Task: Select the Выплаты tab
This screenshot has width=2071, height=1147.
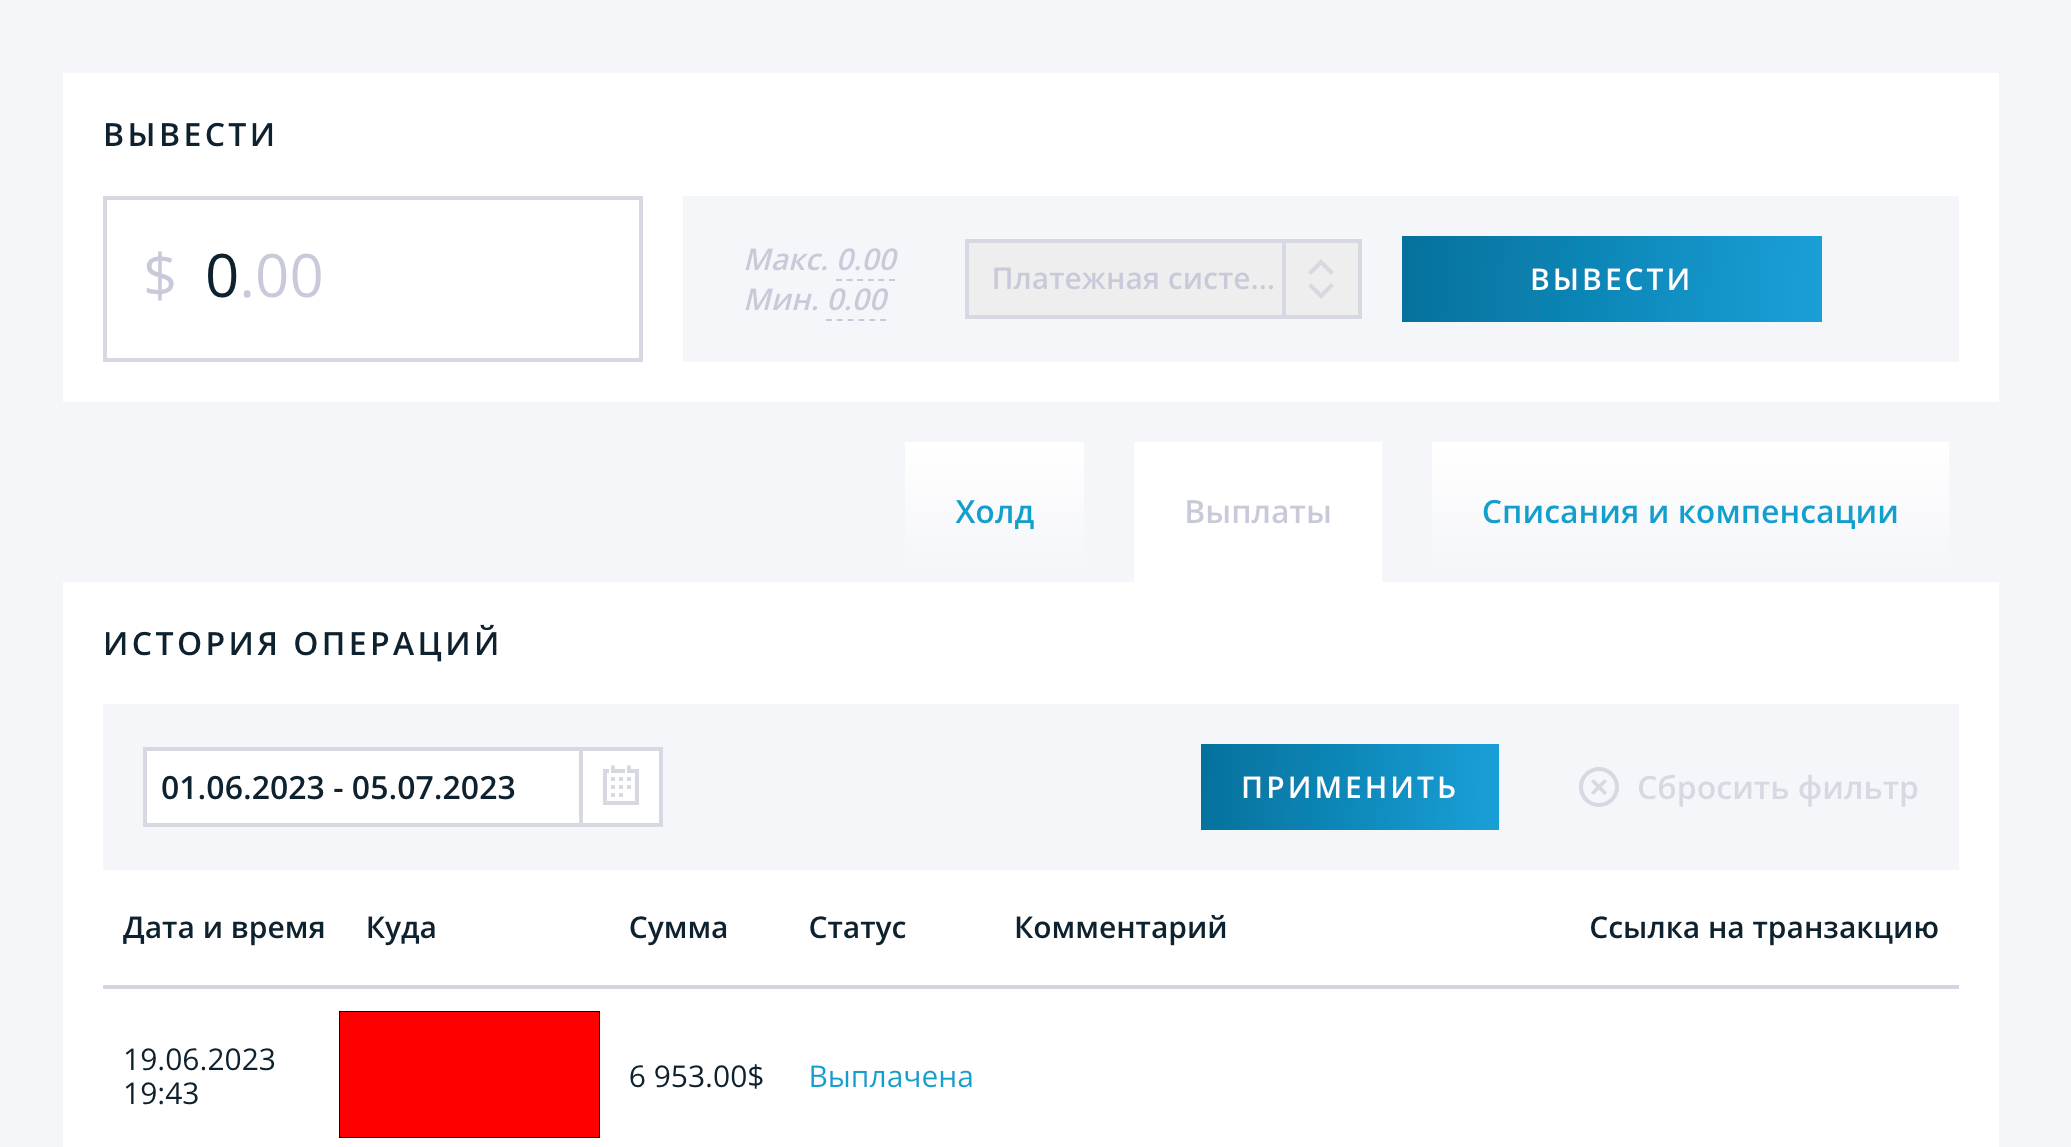Action: coord(1257,512)
